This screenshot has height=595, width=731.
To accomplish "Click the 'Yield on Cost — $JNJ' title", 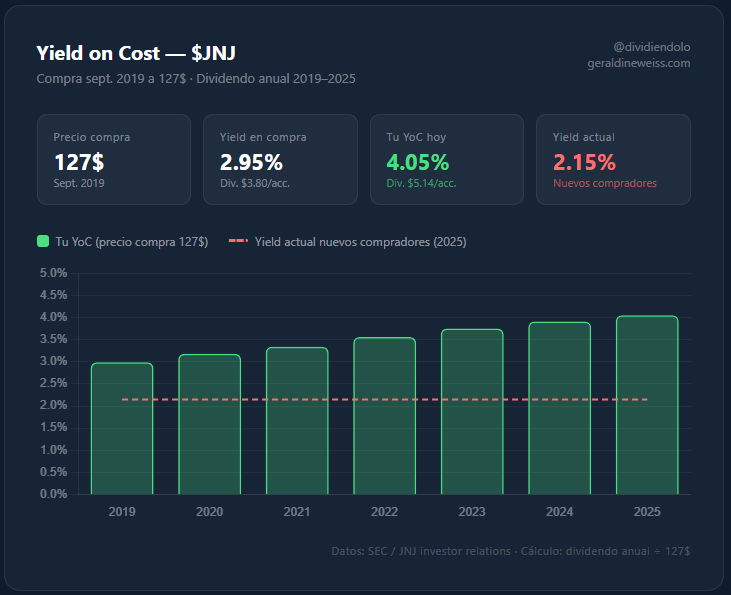I will (136, 53).
